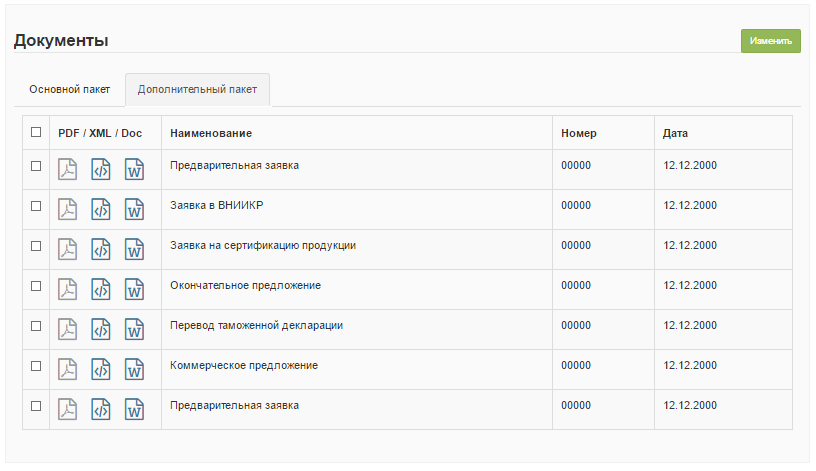The height and width of the screenshot is (471, 816).
Task: Select the Коммерческое предложение row checkbox
Action: point(36,366)
